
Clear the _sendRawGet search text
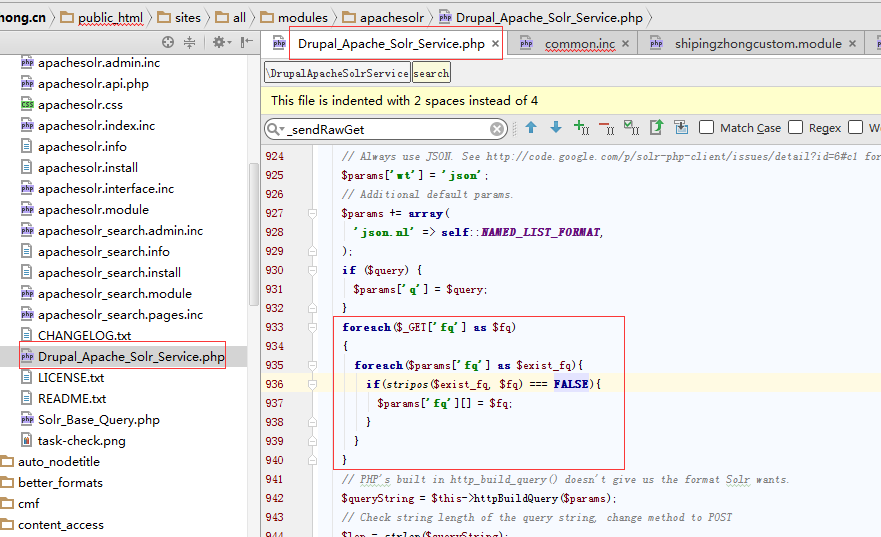tap(497, 129)
